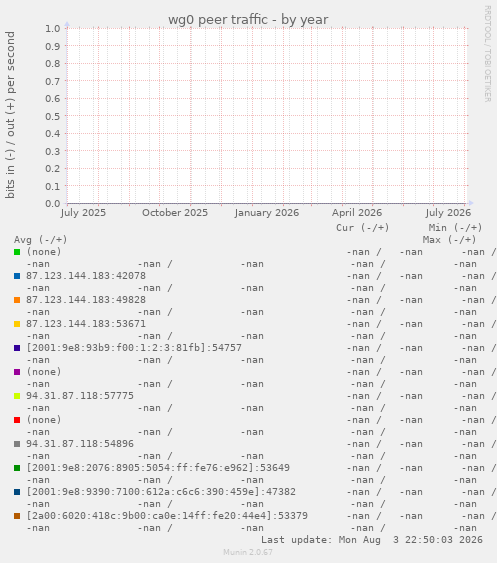Click the bright green swatch beside (none)
The width and height of the screenshot is (497, 563).
click(x=17, y=252)
